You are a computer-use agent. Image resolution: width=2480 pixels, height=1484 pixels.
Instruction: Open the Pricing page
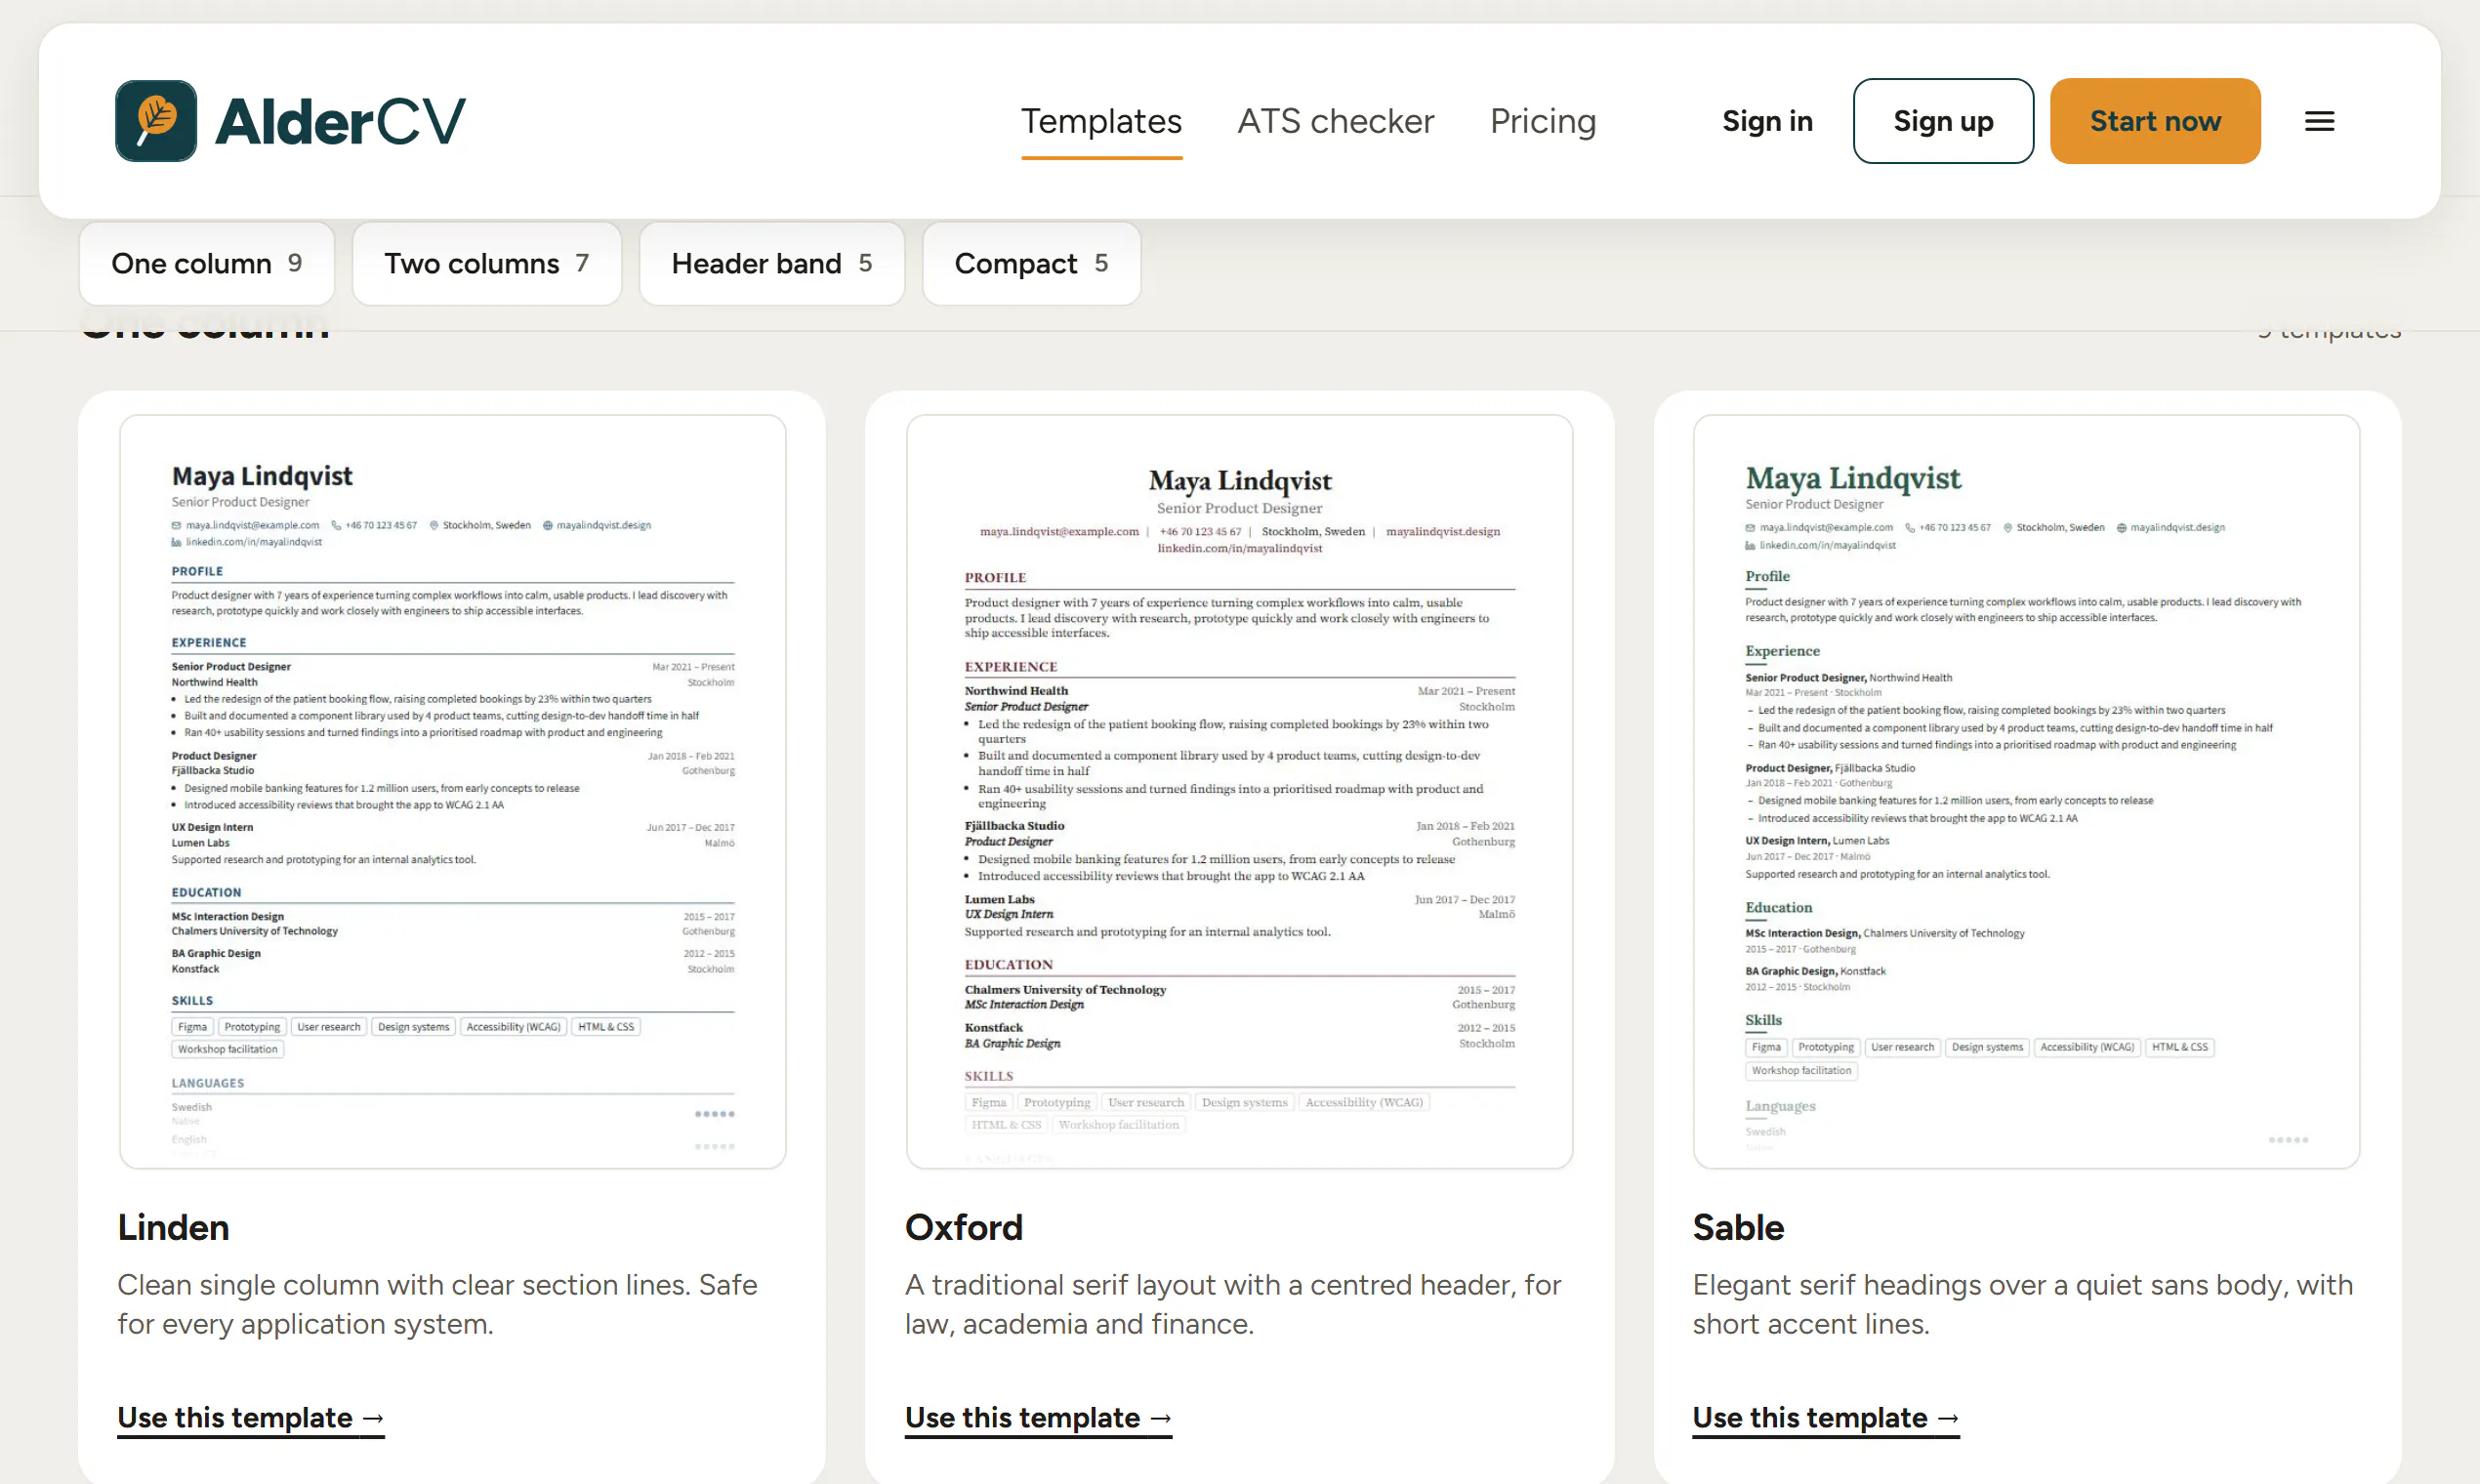pos(1542,121)
